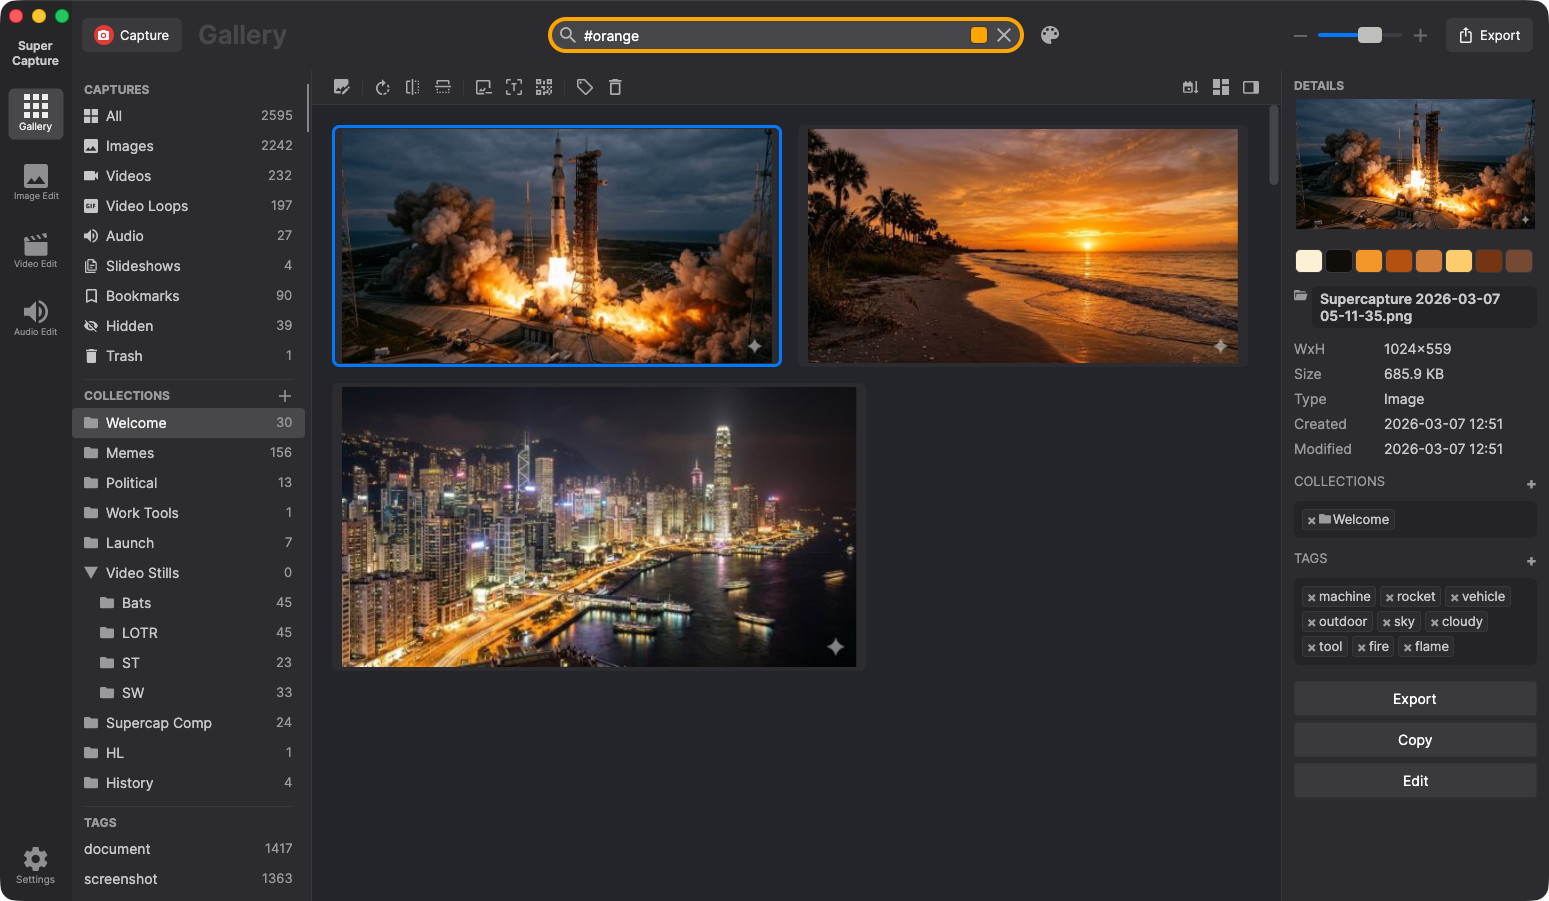Collapse the Video Stills collection
Image resolution: width=1549 pixels, height=901 pixels.
point(90,572)
